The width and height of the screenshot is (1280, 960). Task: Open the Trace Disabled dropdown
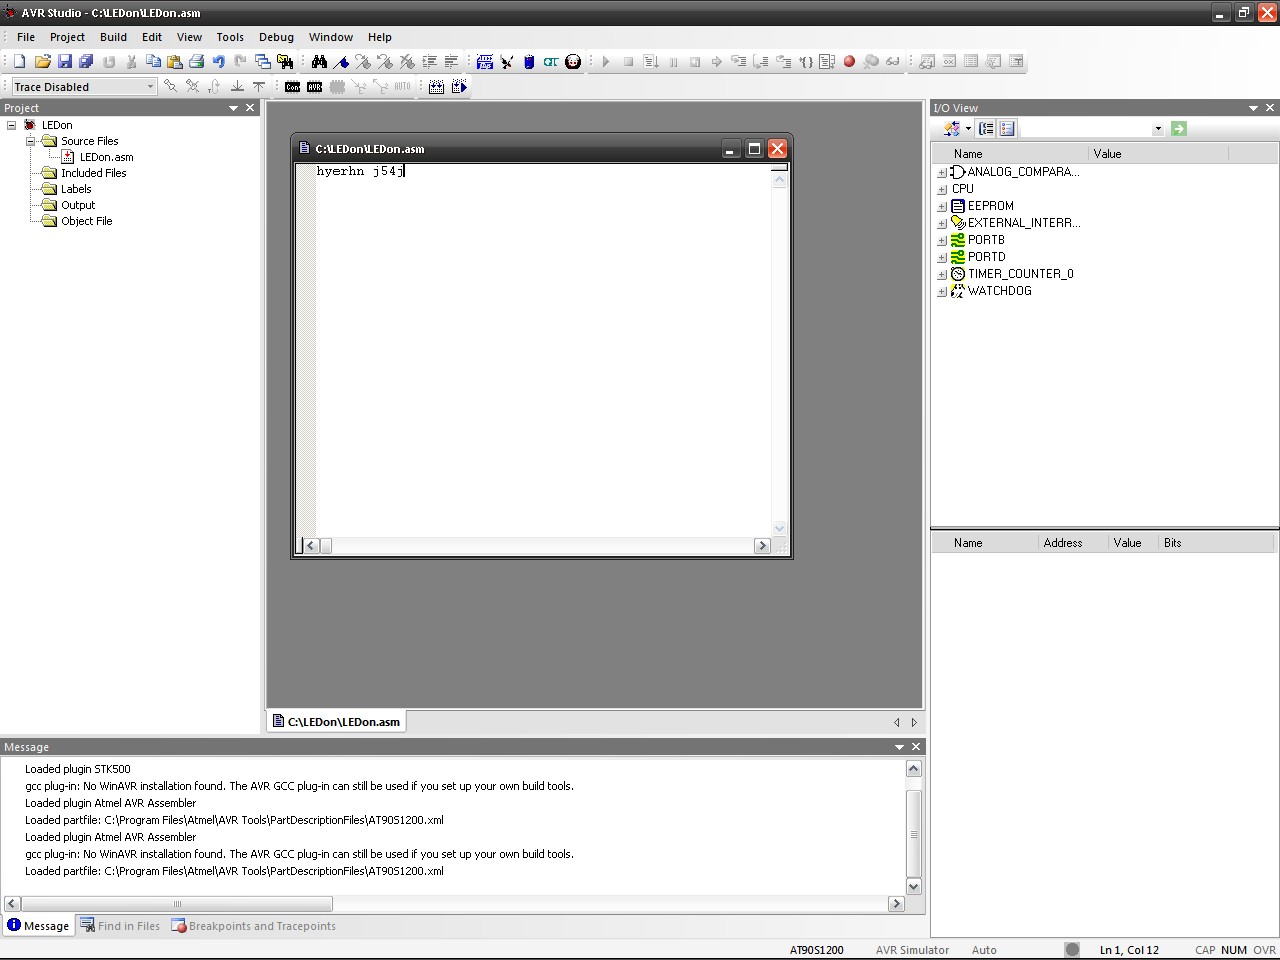150,87
